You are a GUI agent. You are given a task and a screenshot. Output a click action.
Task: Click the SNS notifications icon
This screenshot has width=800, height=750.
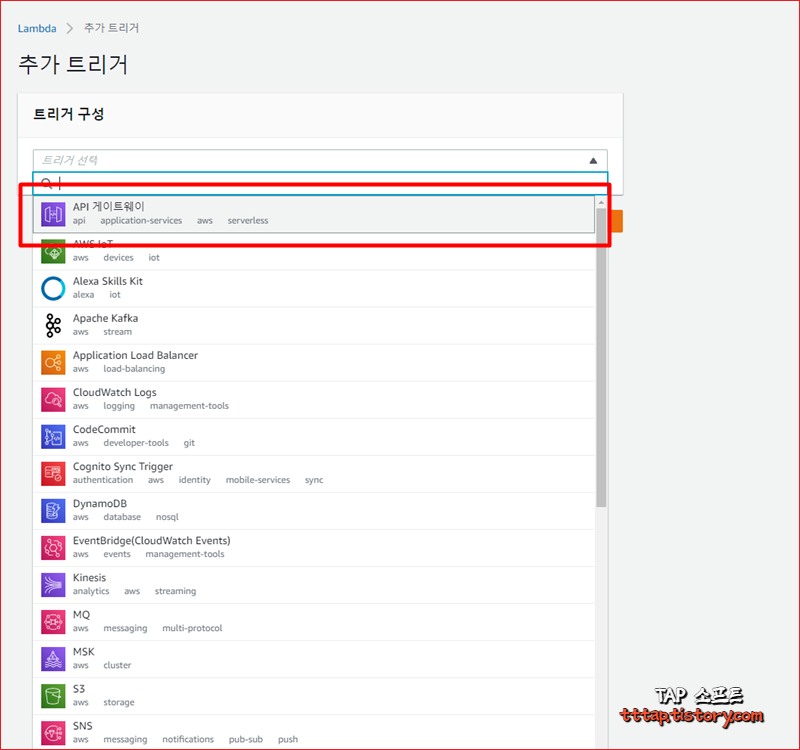click(53, 733)
